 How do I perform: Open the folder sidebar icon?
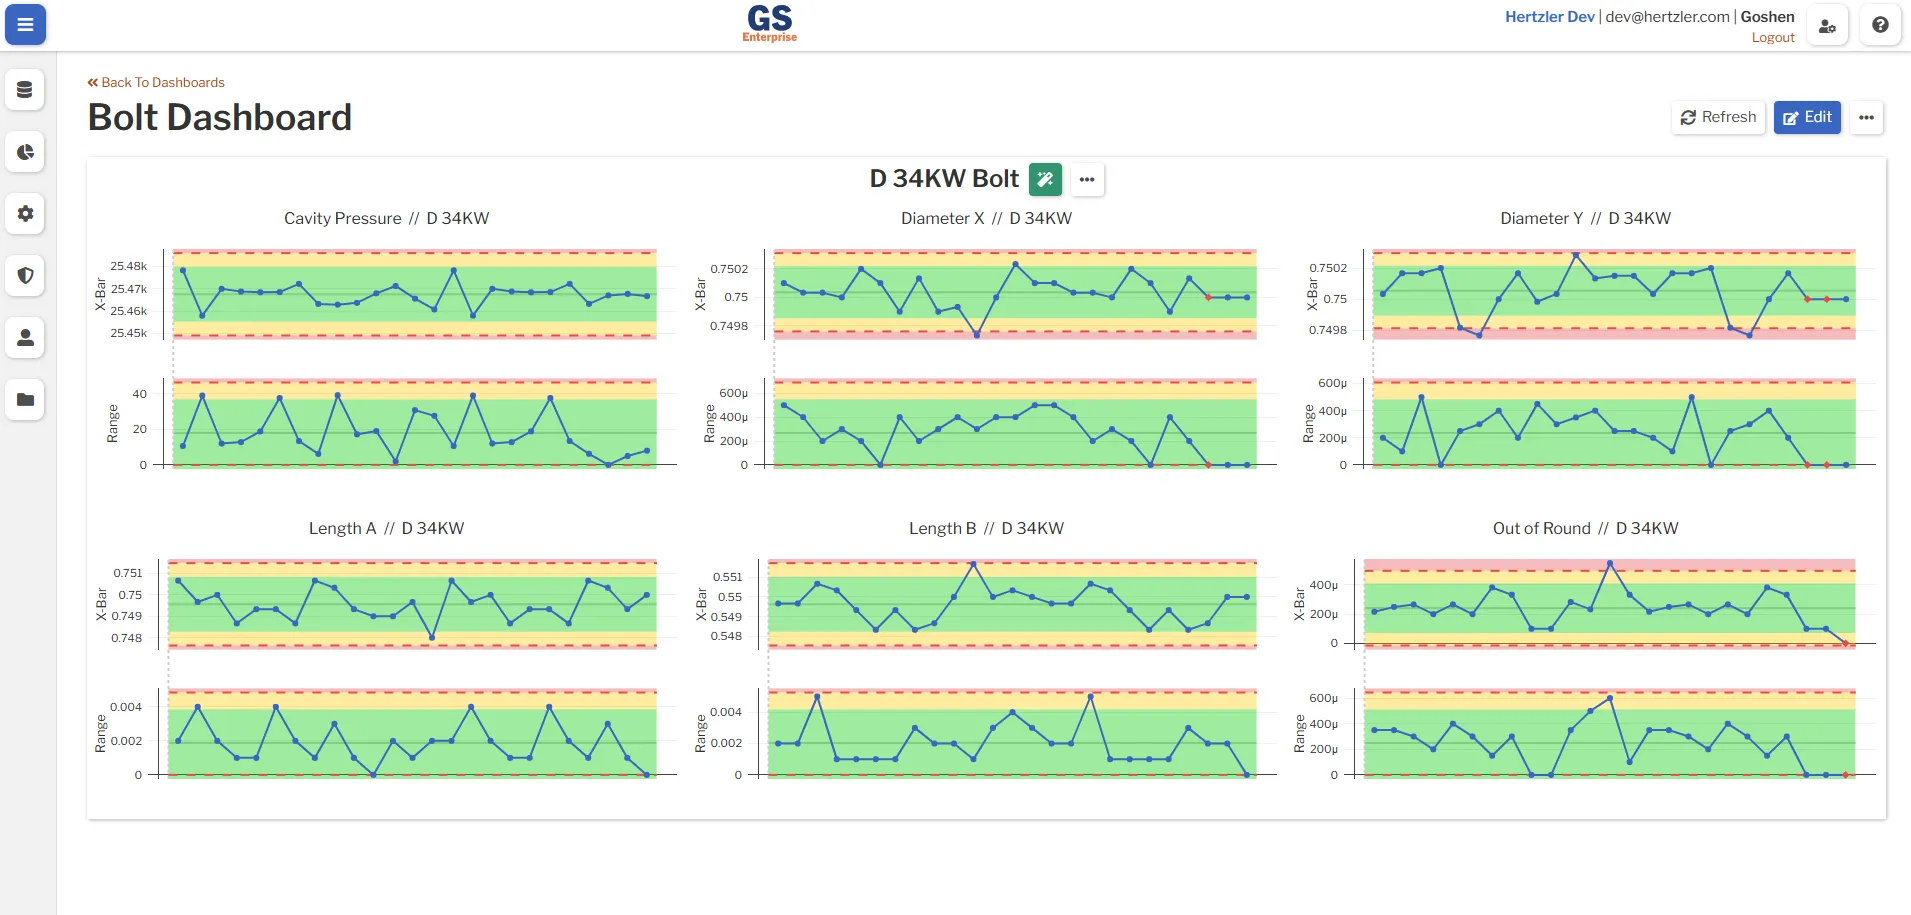click(25, 400)
